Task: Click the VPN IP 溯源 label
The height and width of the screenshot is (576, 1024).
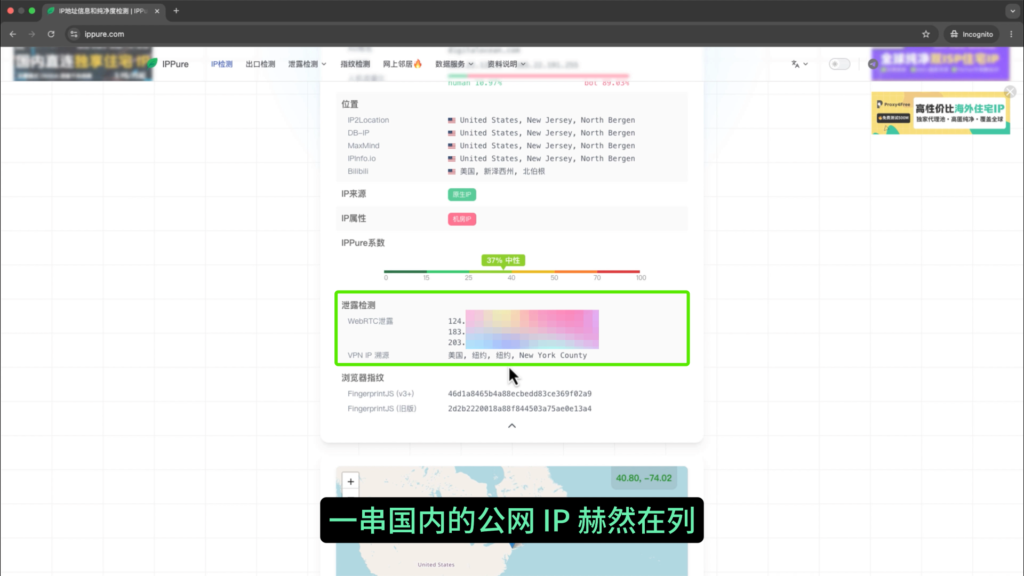Action: [x=368, y=355]
